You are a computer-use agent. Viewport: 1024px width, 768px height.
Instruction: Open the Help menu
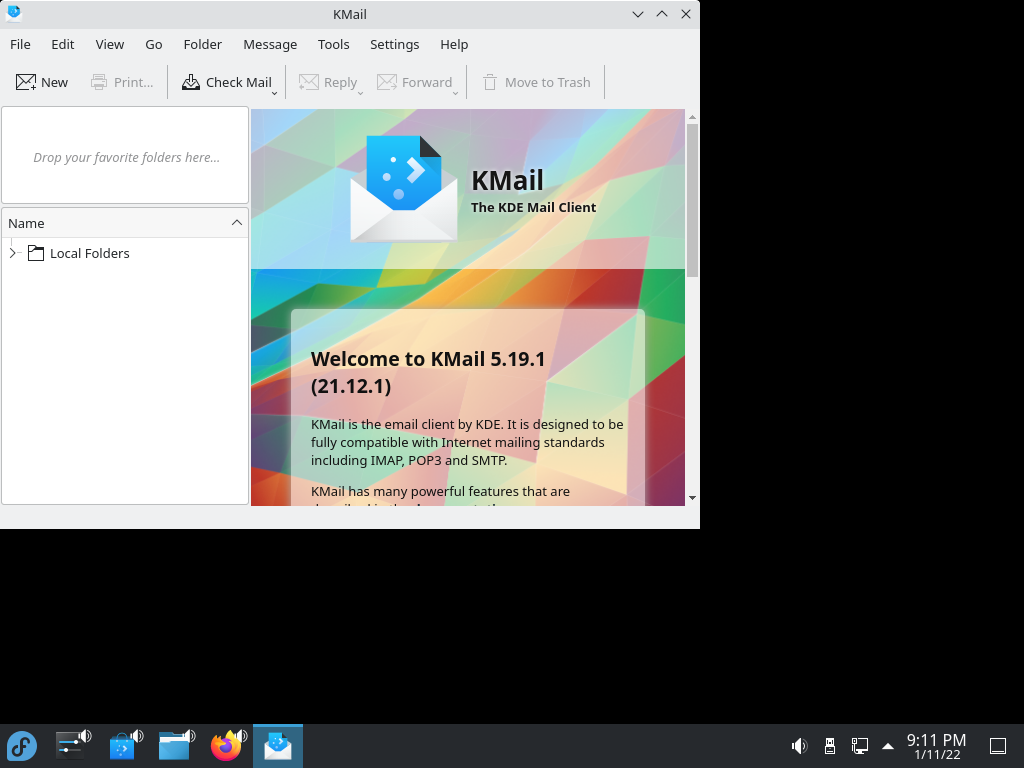coord(454,44)
